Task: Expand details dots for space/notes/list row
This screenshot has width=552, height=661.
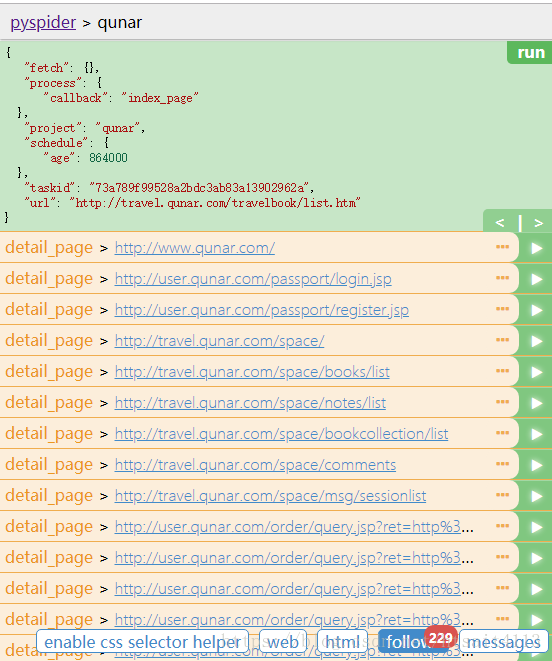Action: [x=502, y=402]
